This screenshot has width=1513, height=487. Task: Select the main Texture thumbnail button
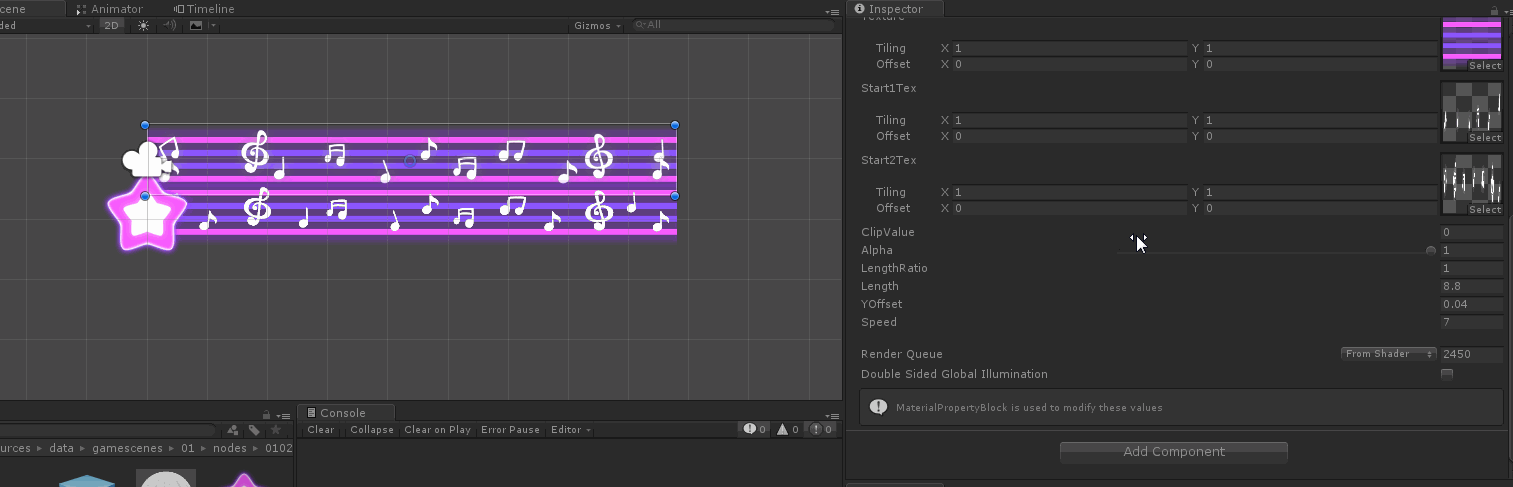pyautogui.click(x=1471, y=45)
